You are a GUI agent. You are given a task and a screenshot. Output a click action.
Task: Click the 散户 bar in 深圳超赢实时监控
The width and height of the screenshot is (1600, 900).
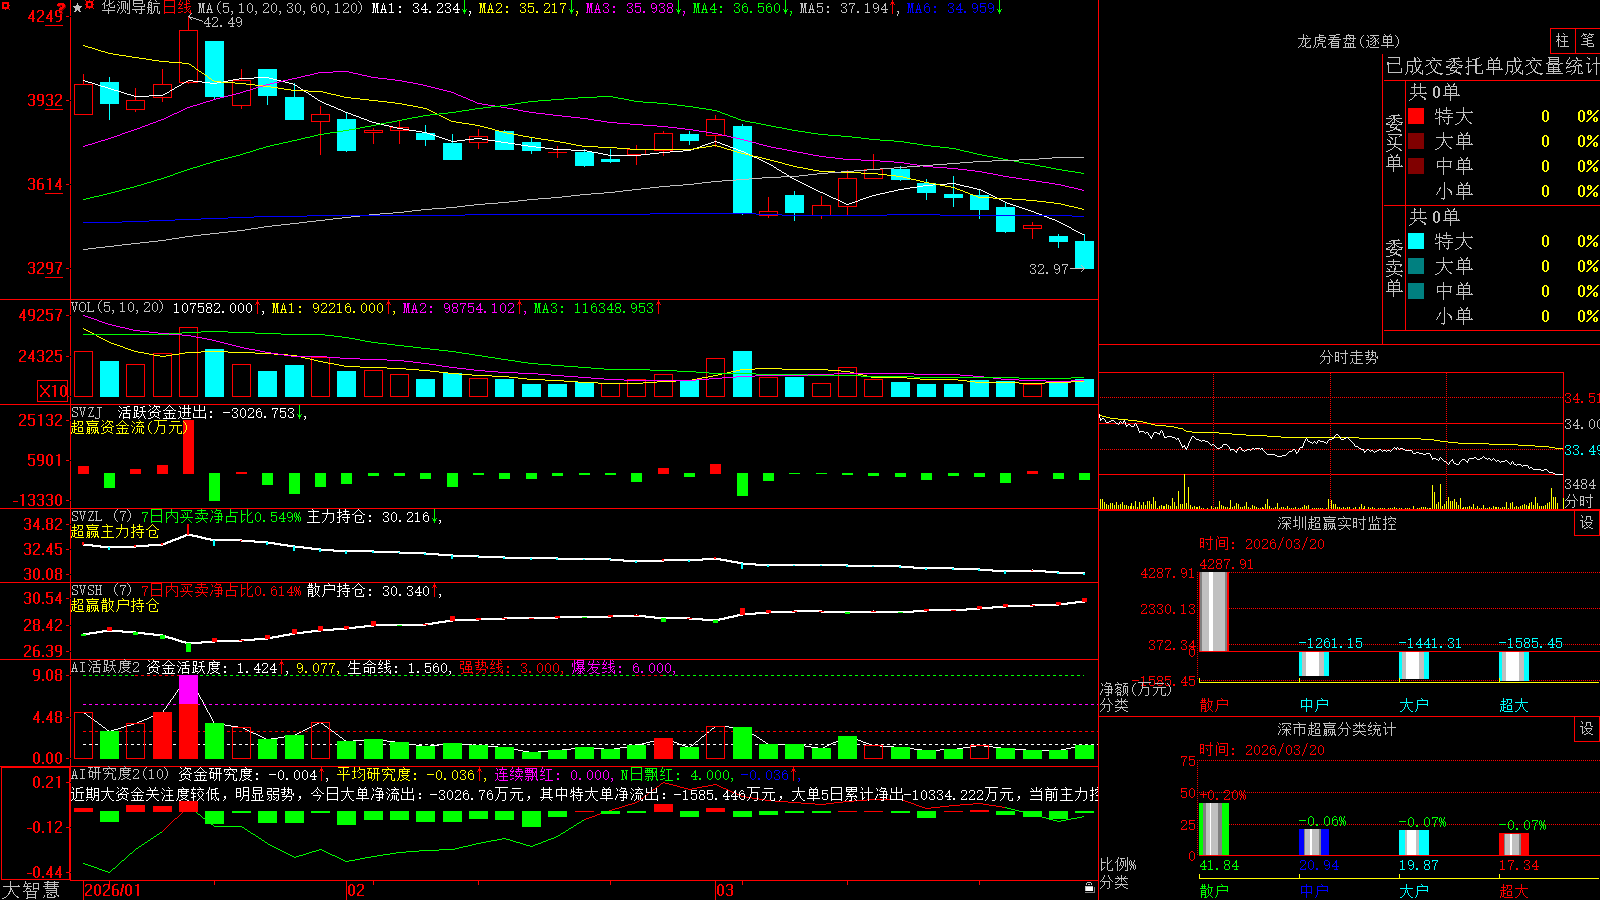click(x=1213, y=611)
